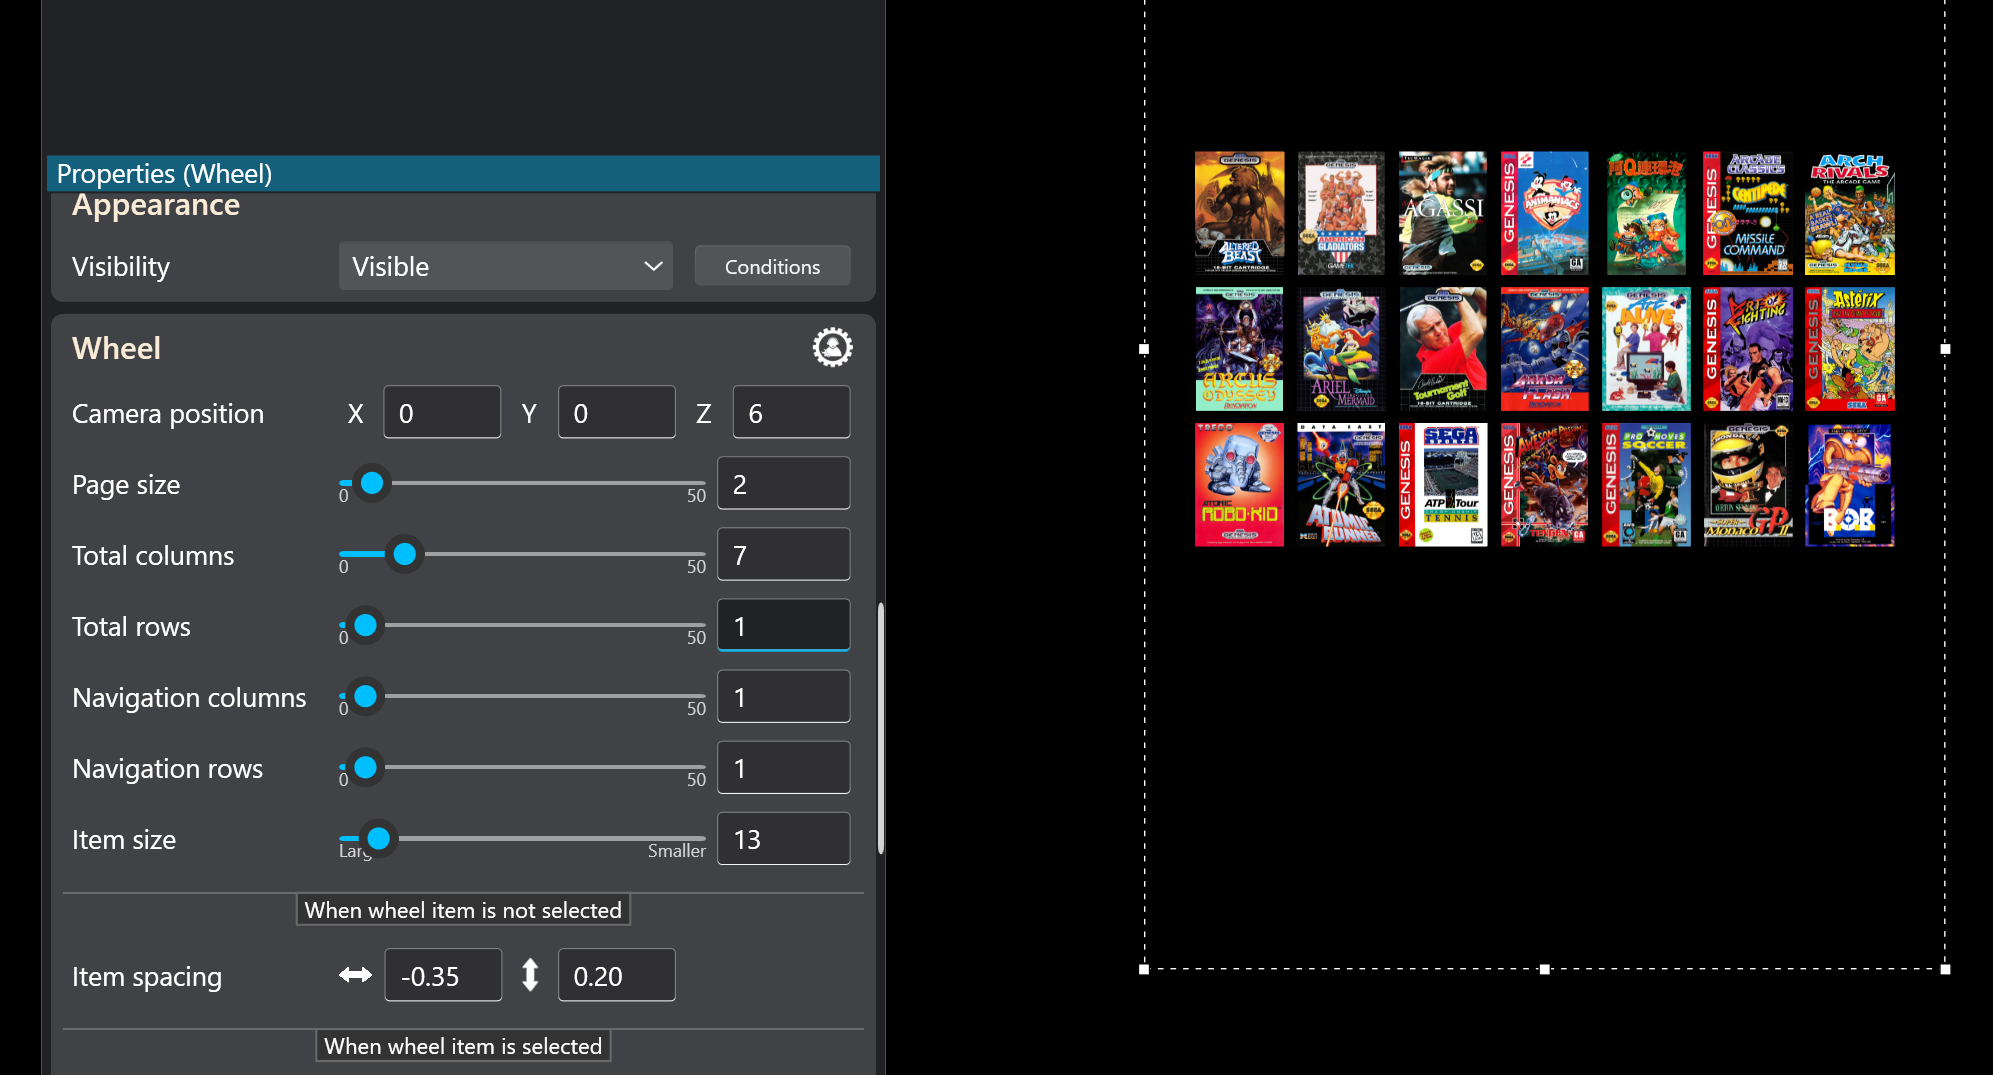Select the American Gladiators box art

point(1341,213)
